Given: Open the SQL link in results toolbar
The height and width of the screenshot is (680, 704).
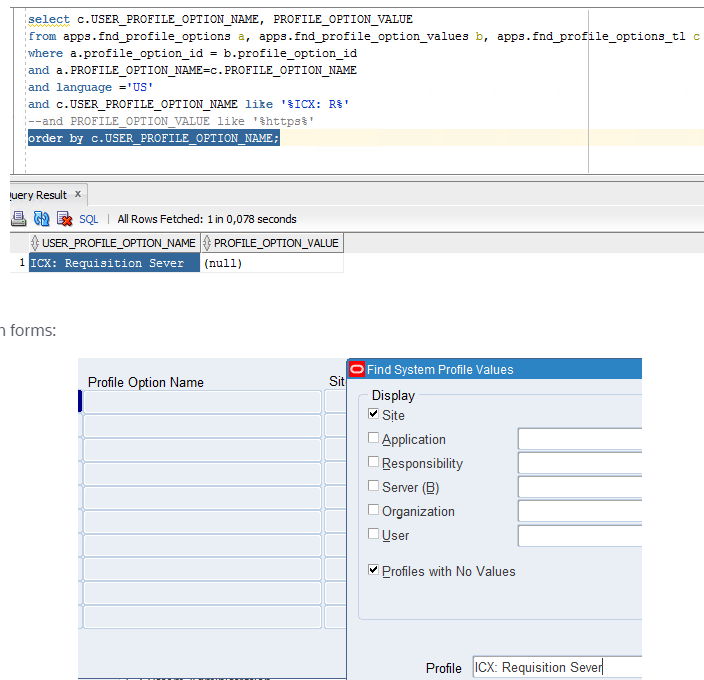Looking at the screenshot, I should (x=89, y=219).
